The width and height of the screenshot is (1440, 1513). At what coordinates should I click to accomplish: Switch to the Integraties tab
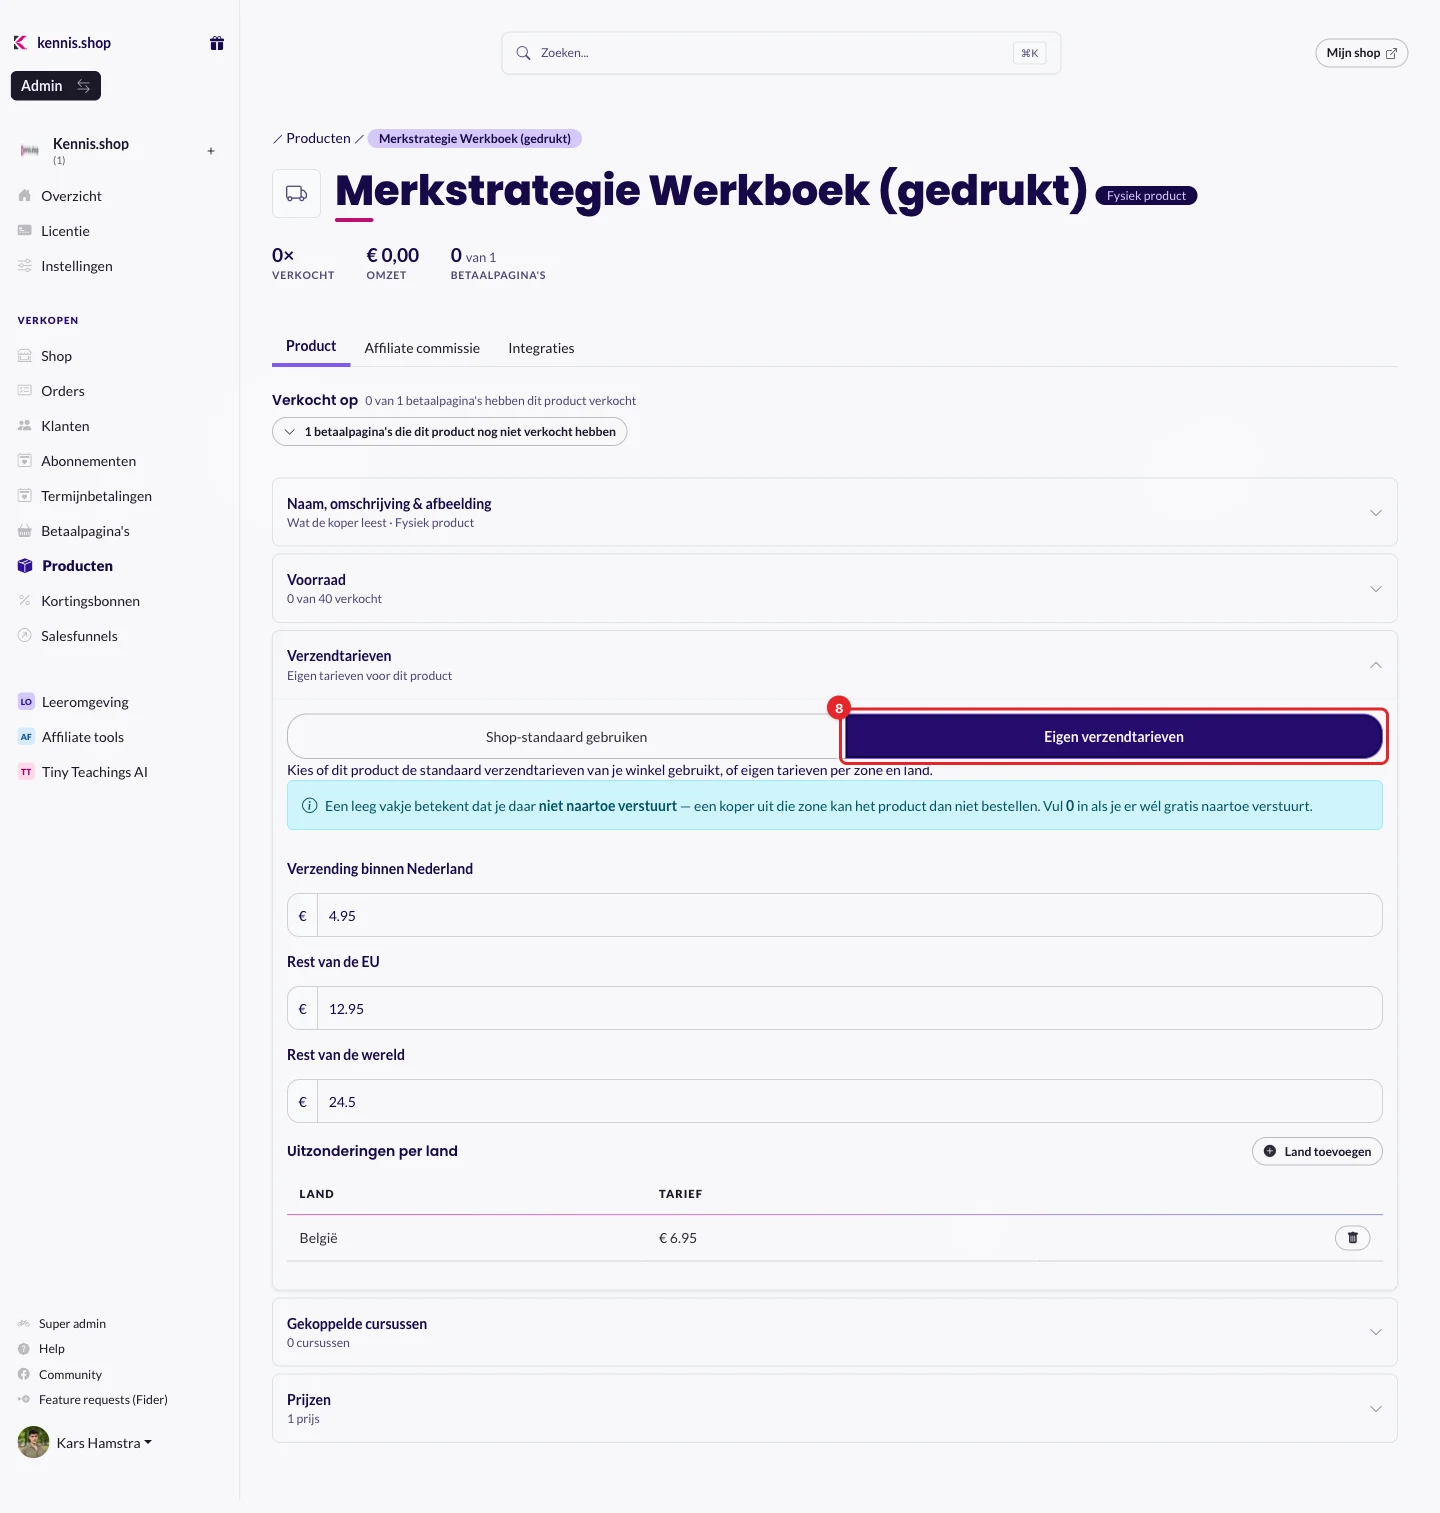click(x=541, y=348)
